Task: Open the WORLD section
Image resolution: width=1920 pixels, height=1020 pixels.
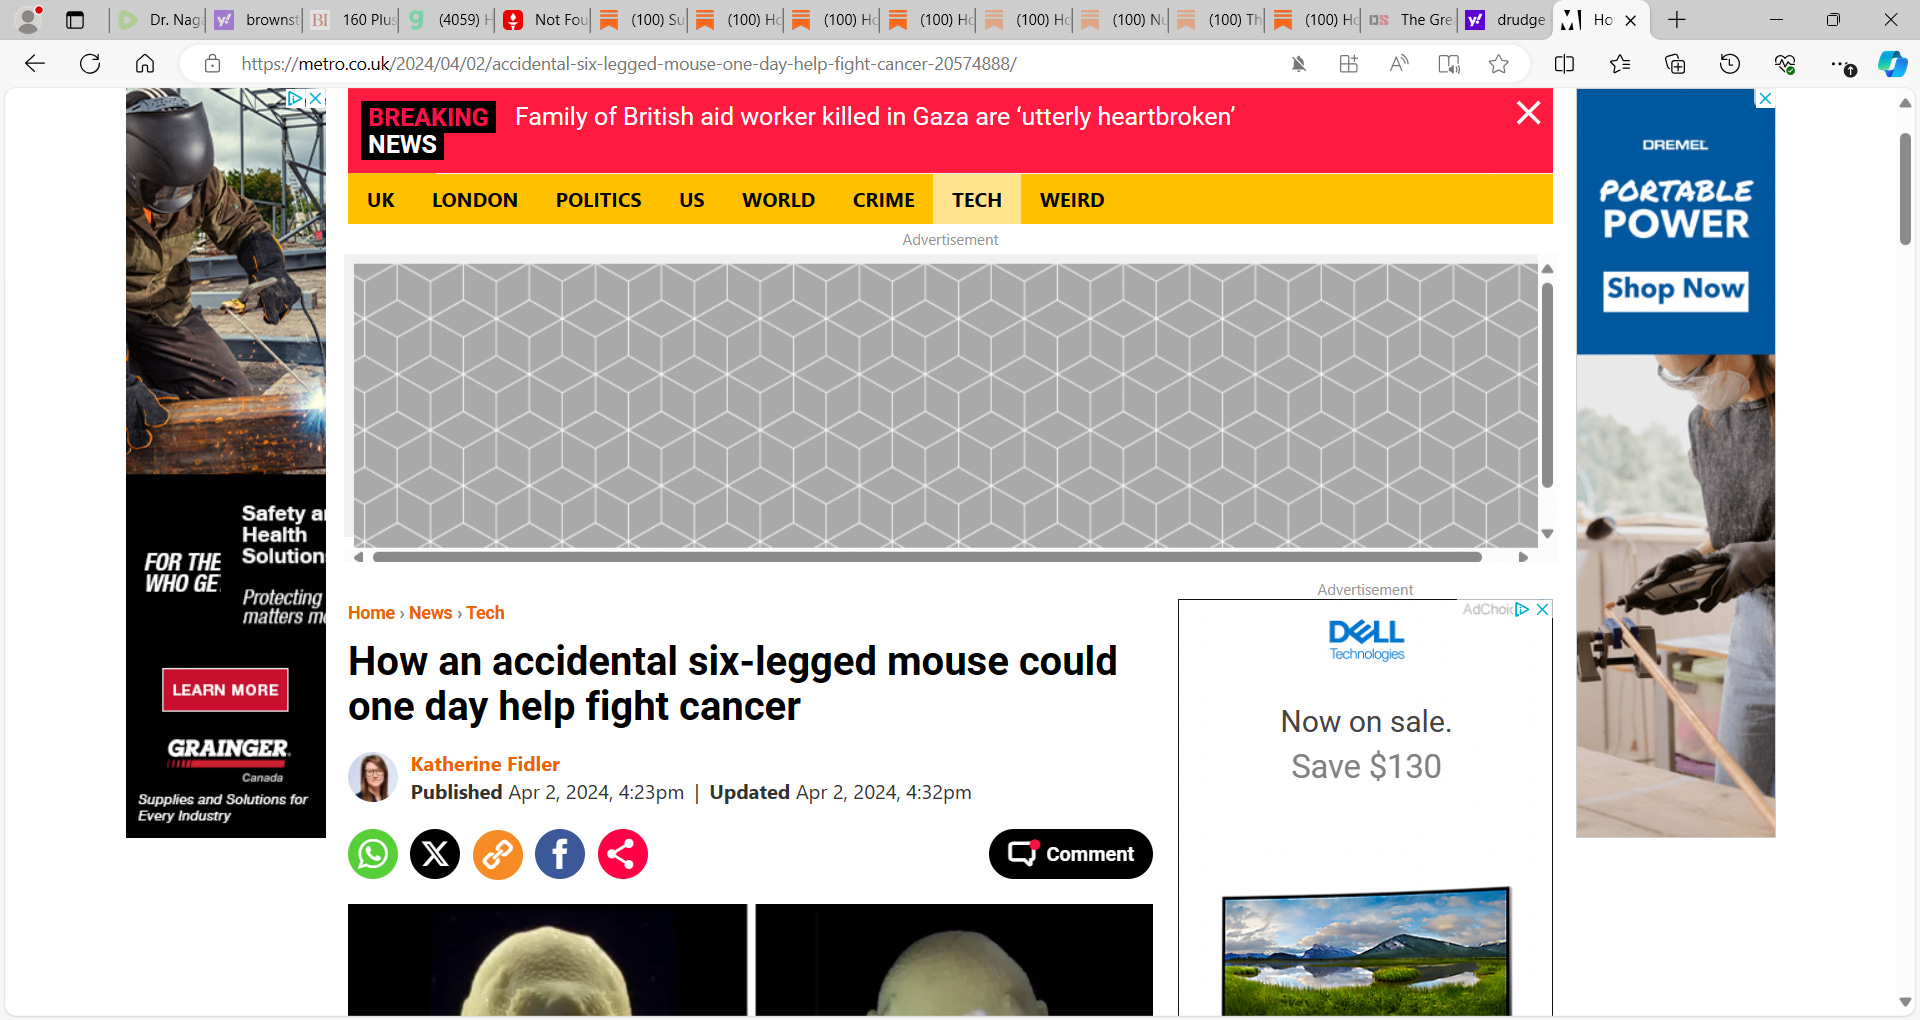Action: pyautogui.click(x=779, y=200)
